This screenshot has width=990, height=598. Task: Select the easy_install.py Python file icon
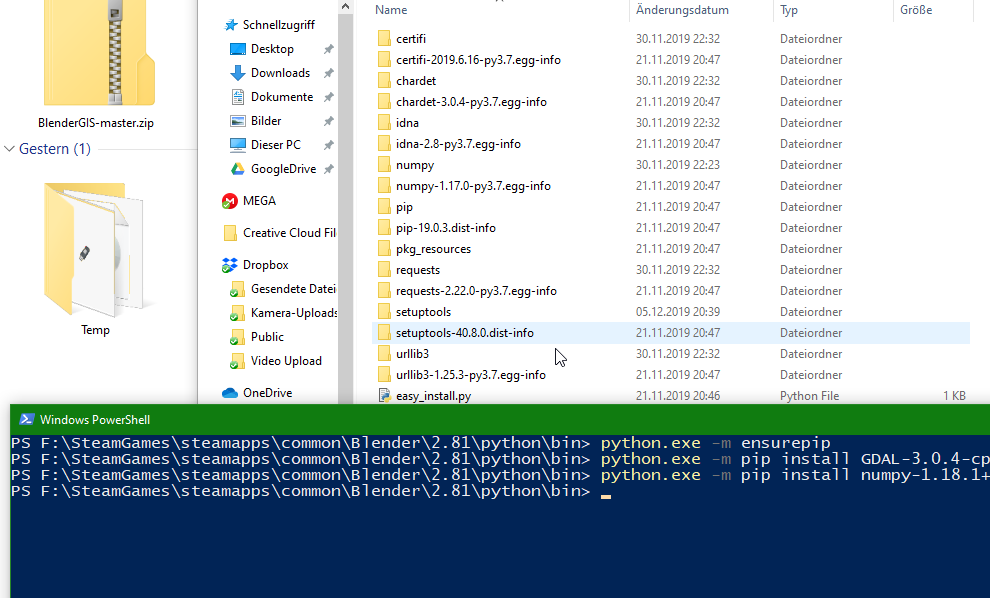(384, 395)
